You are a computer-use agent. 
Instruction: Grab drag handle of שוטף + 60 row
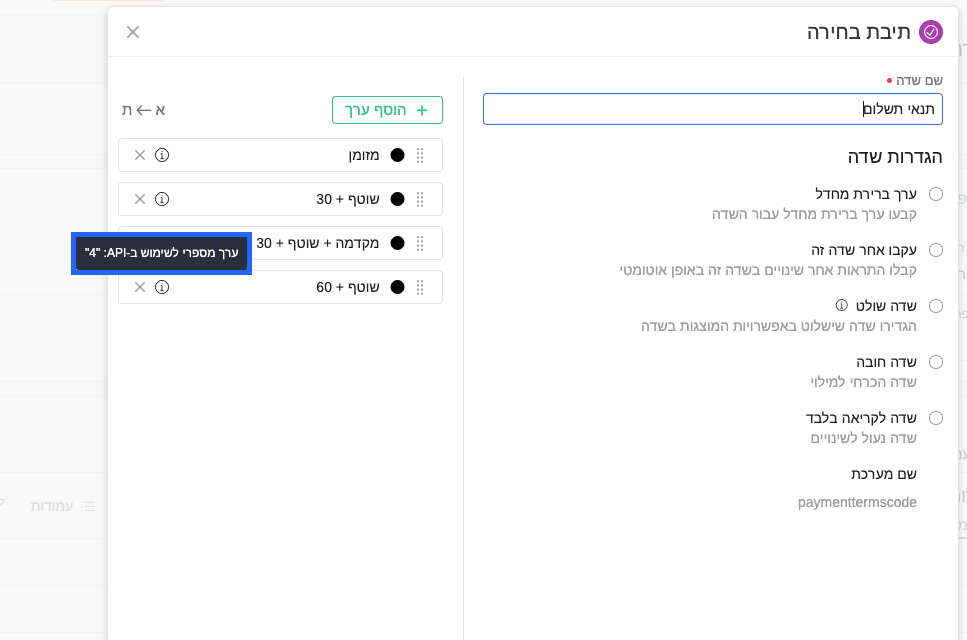point(420,287)
